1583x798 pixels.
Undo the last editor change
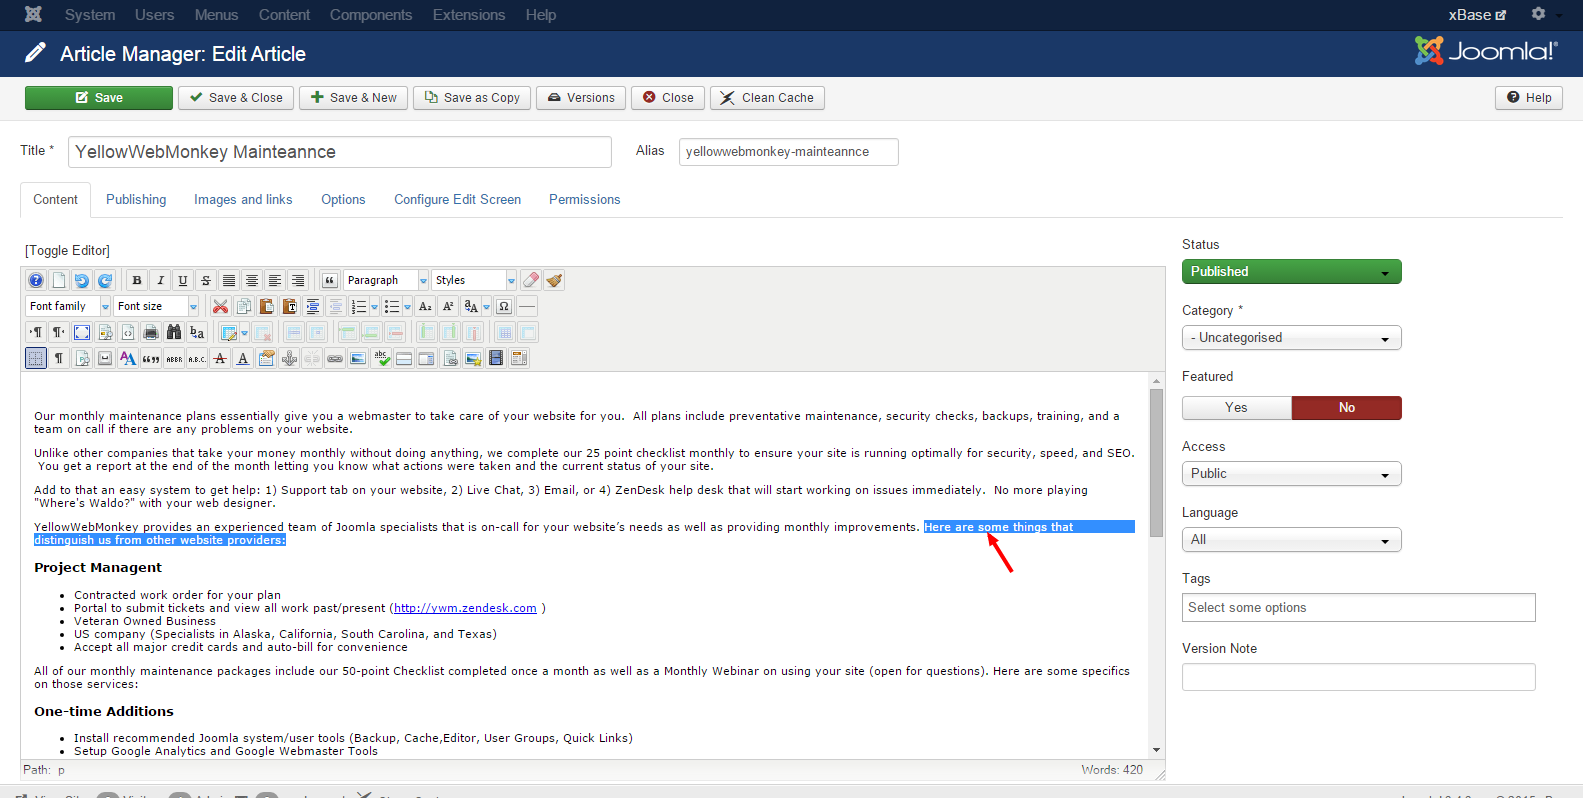(82, 280)
